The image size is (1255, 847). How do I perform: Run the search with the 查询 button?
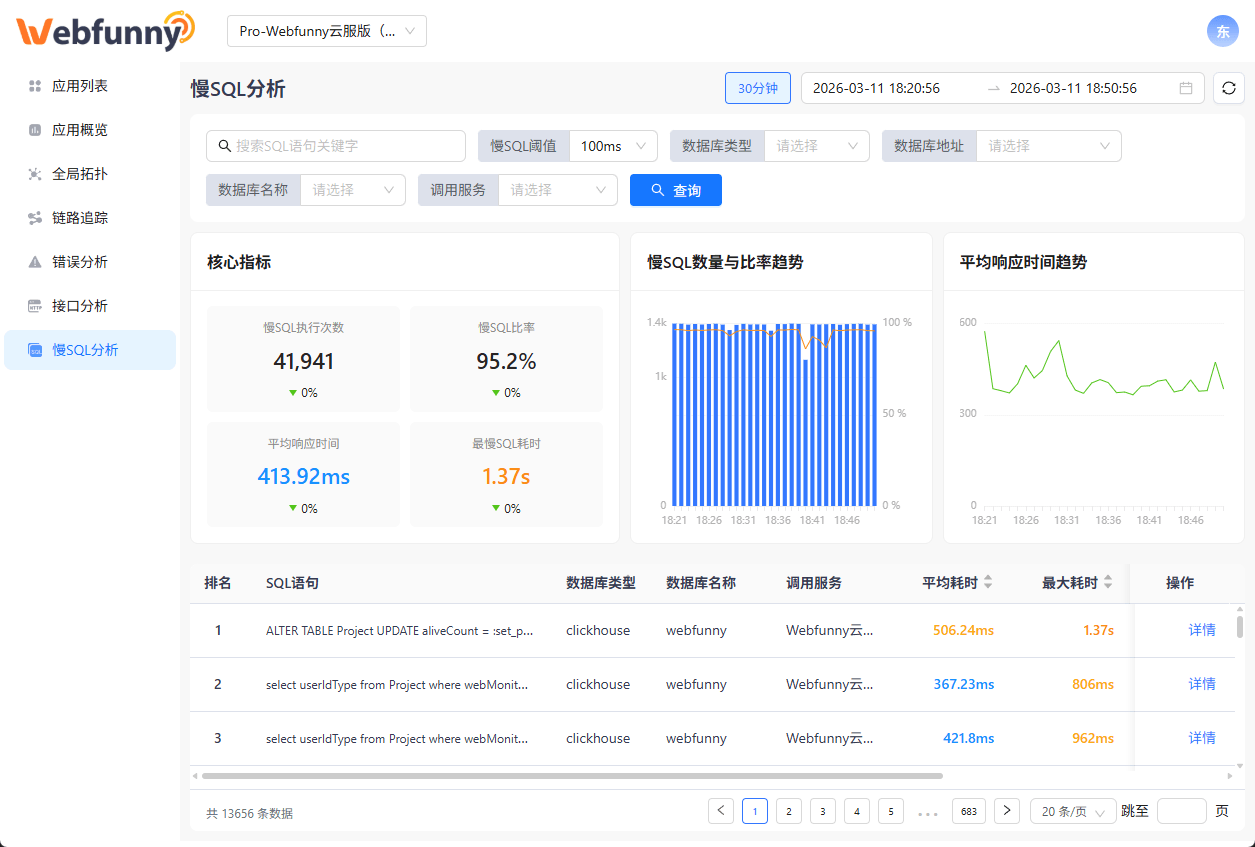coord(675,190)
